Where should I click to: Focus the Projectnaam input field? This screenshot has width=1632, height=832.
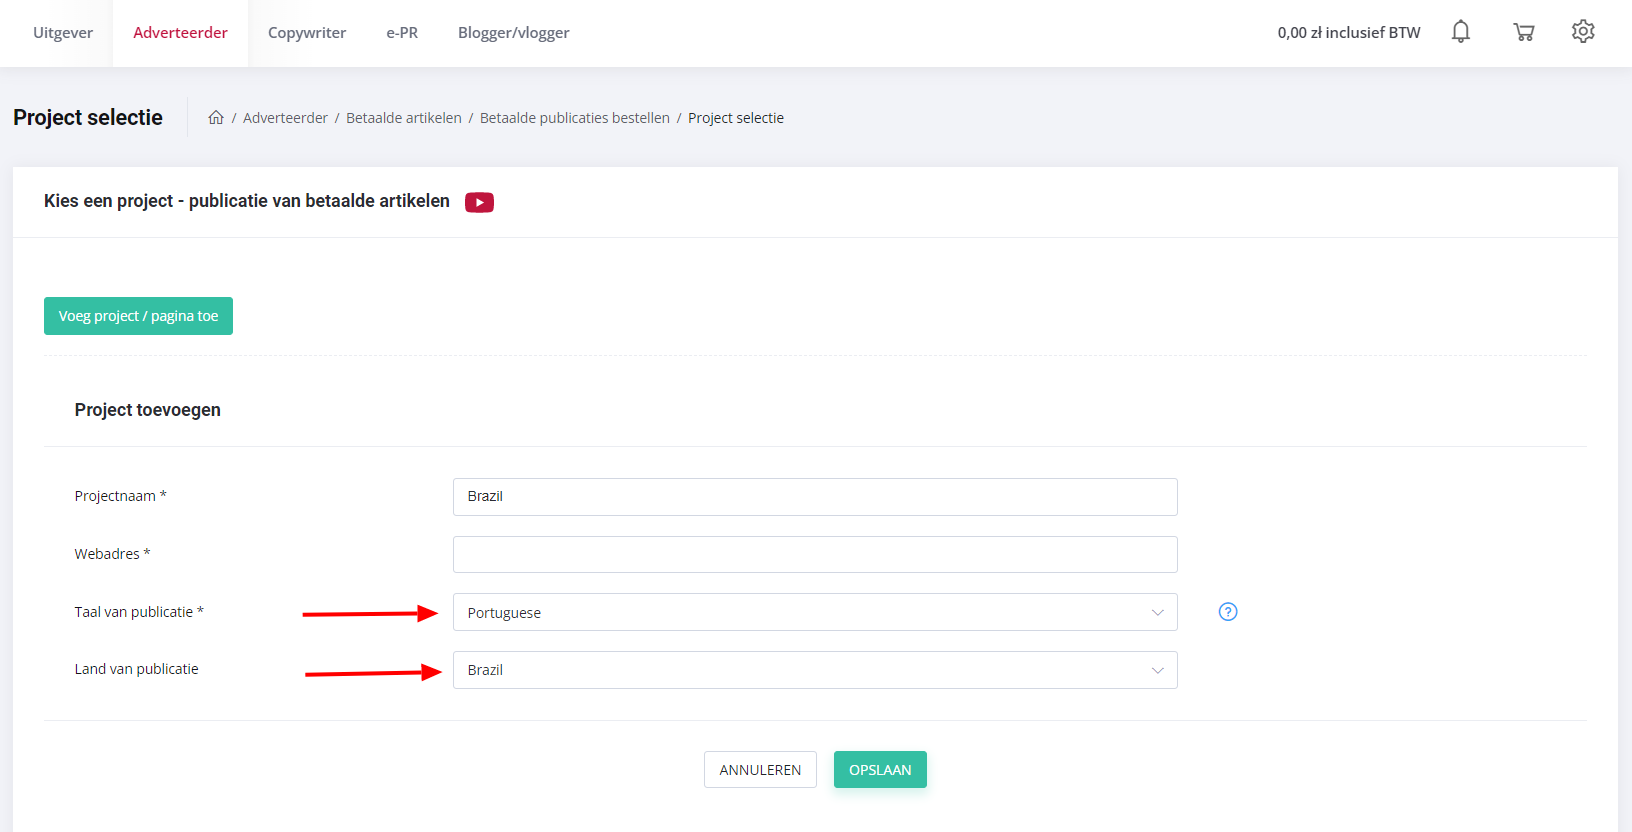pos(815,497)
